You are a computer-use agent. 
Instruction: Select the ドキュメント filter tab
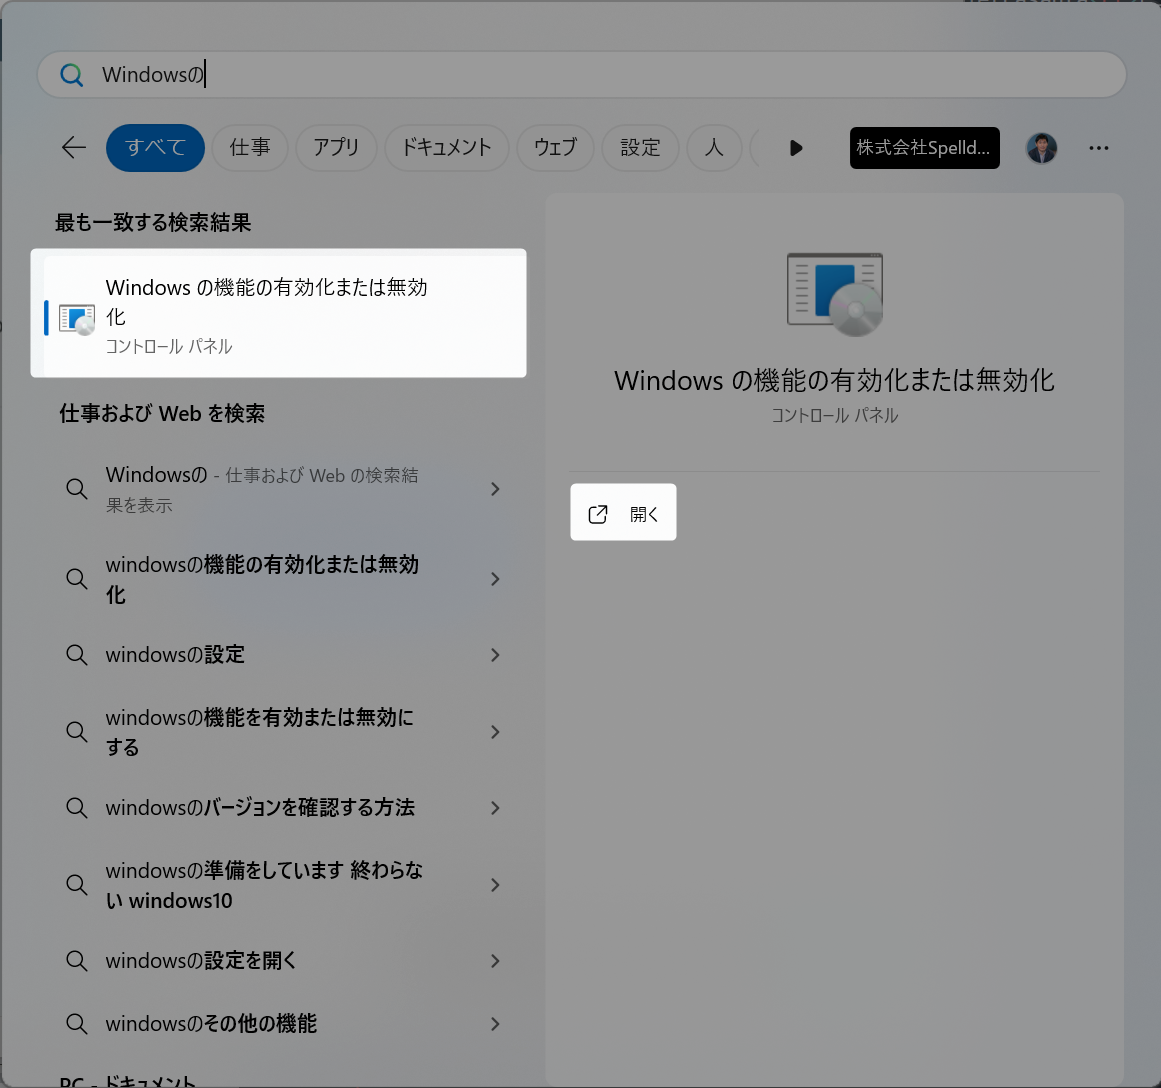(446, 147)
